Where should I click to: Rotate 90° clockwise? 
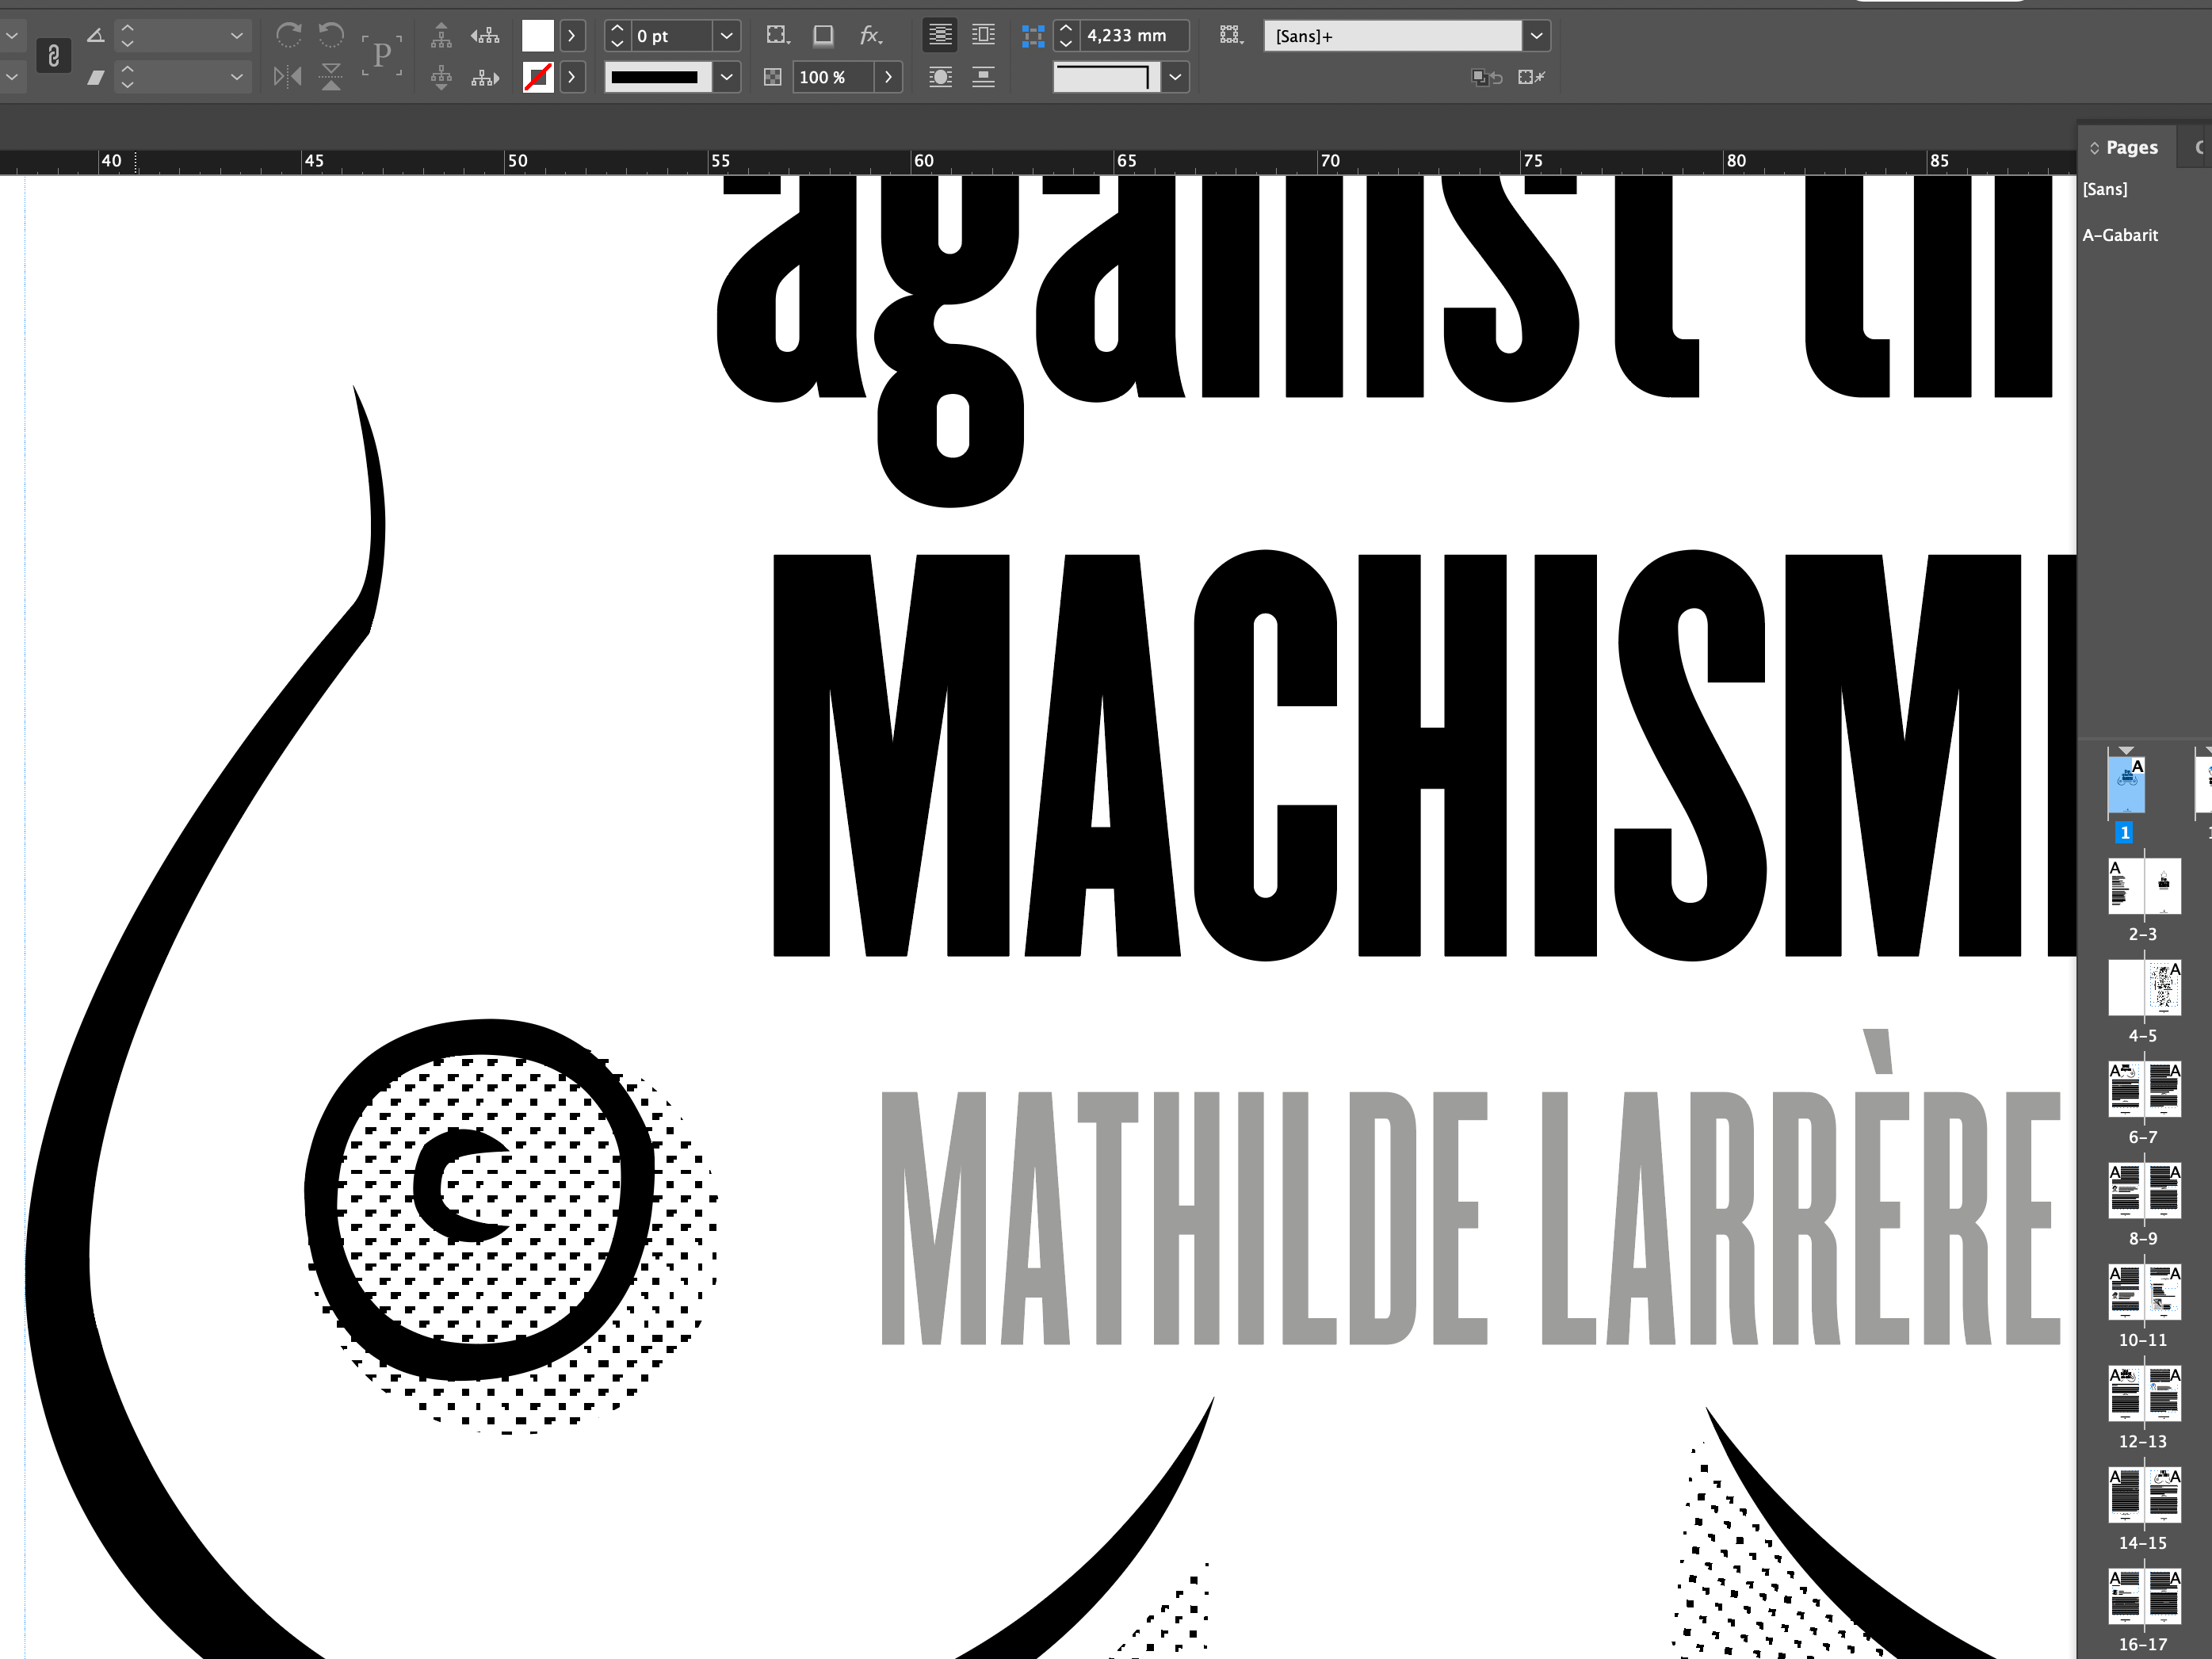[x=288, y=36]
